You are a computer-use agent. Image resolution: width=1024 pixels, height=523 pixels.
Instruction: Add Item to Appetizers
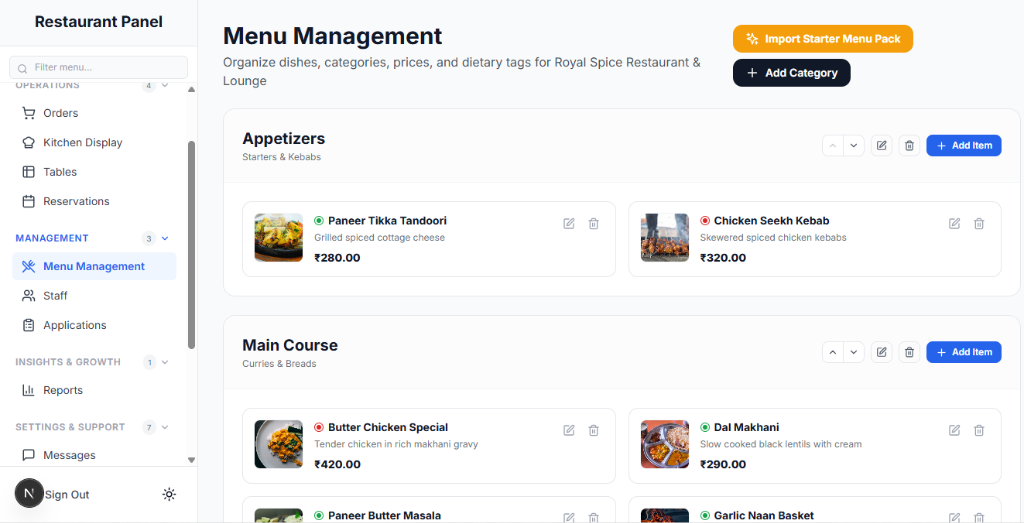(x=964, y=146)
